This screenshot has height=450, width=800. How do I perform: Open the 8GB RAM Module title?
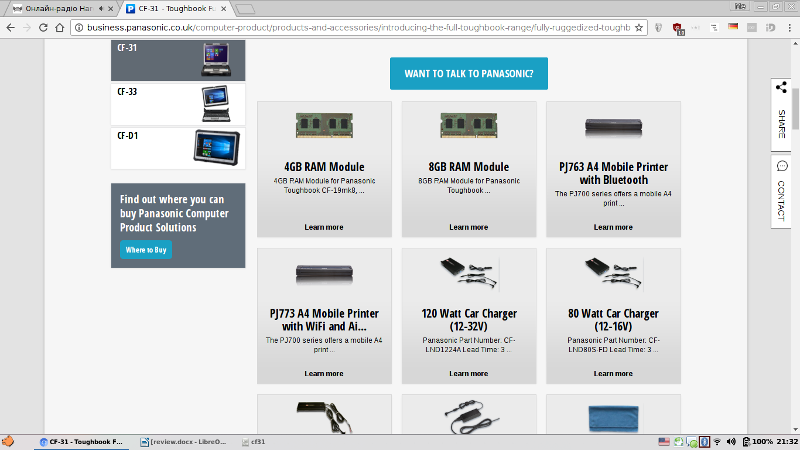468,167
